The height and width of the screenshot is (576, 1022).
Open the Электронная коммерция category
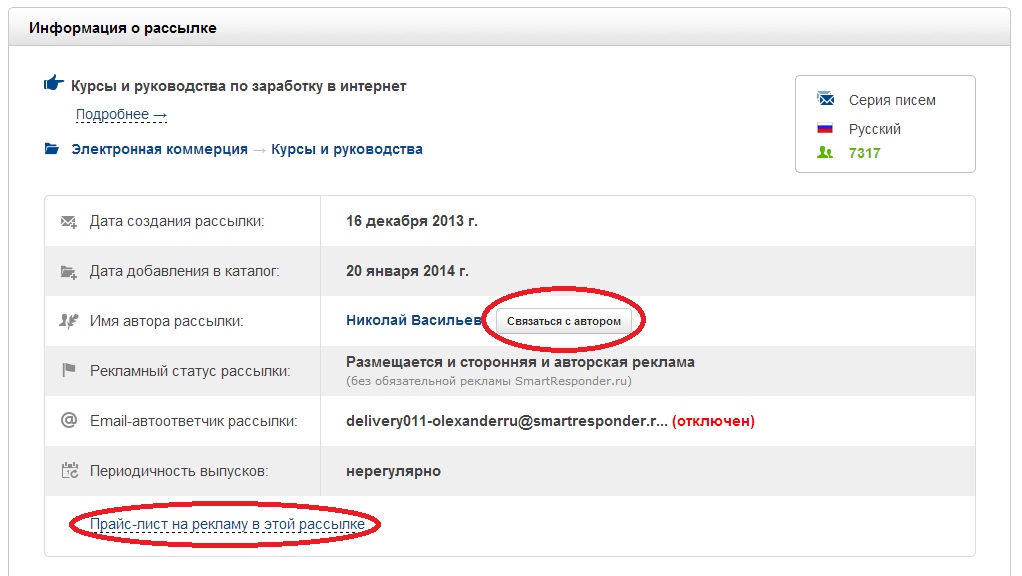click(x=160, y=149)
